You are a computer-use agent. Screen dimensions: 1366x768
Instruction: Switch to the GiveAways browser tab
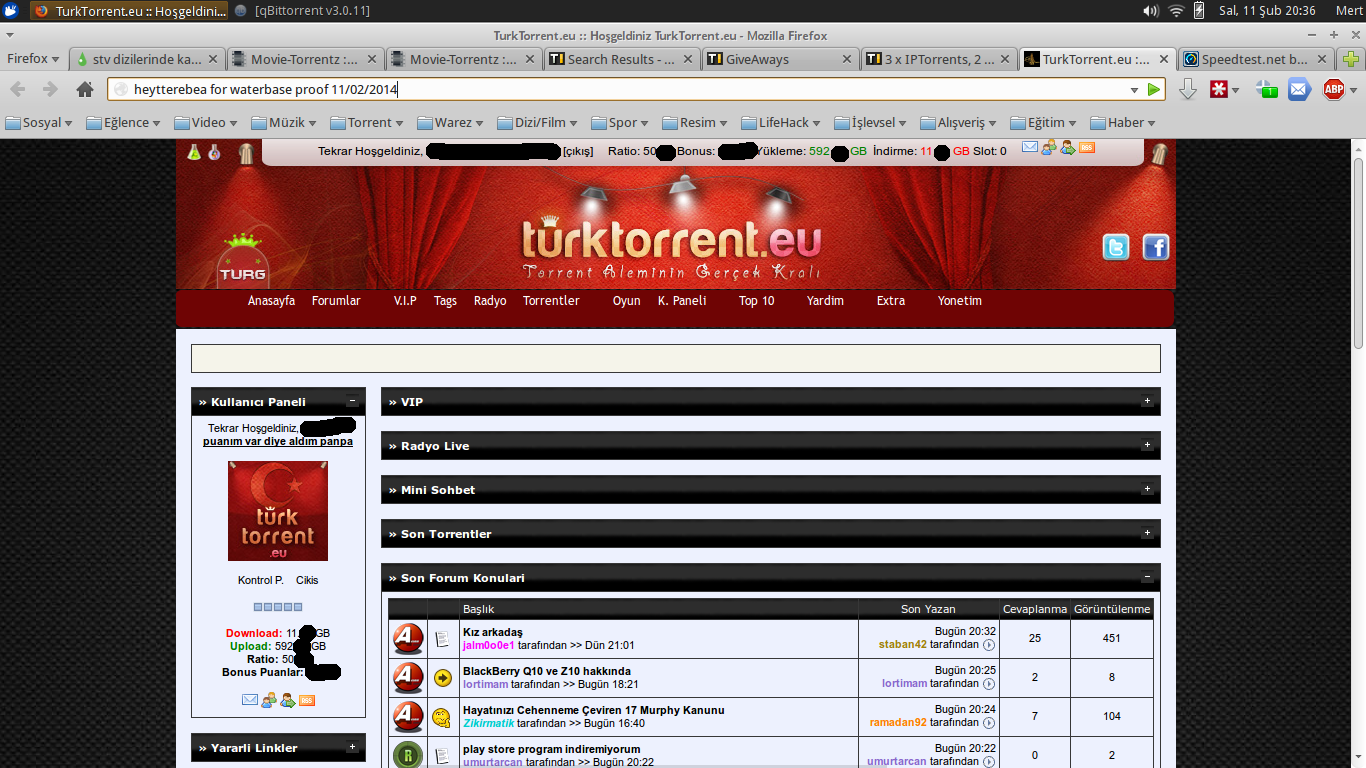pyautogui.click(x=780, y=59)
